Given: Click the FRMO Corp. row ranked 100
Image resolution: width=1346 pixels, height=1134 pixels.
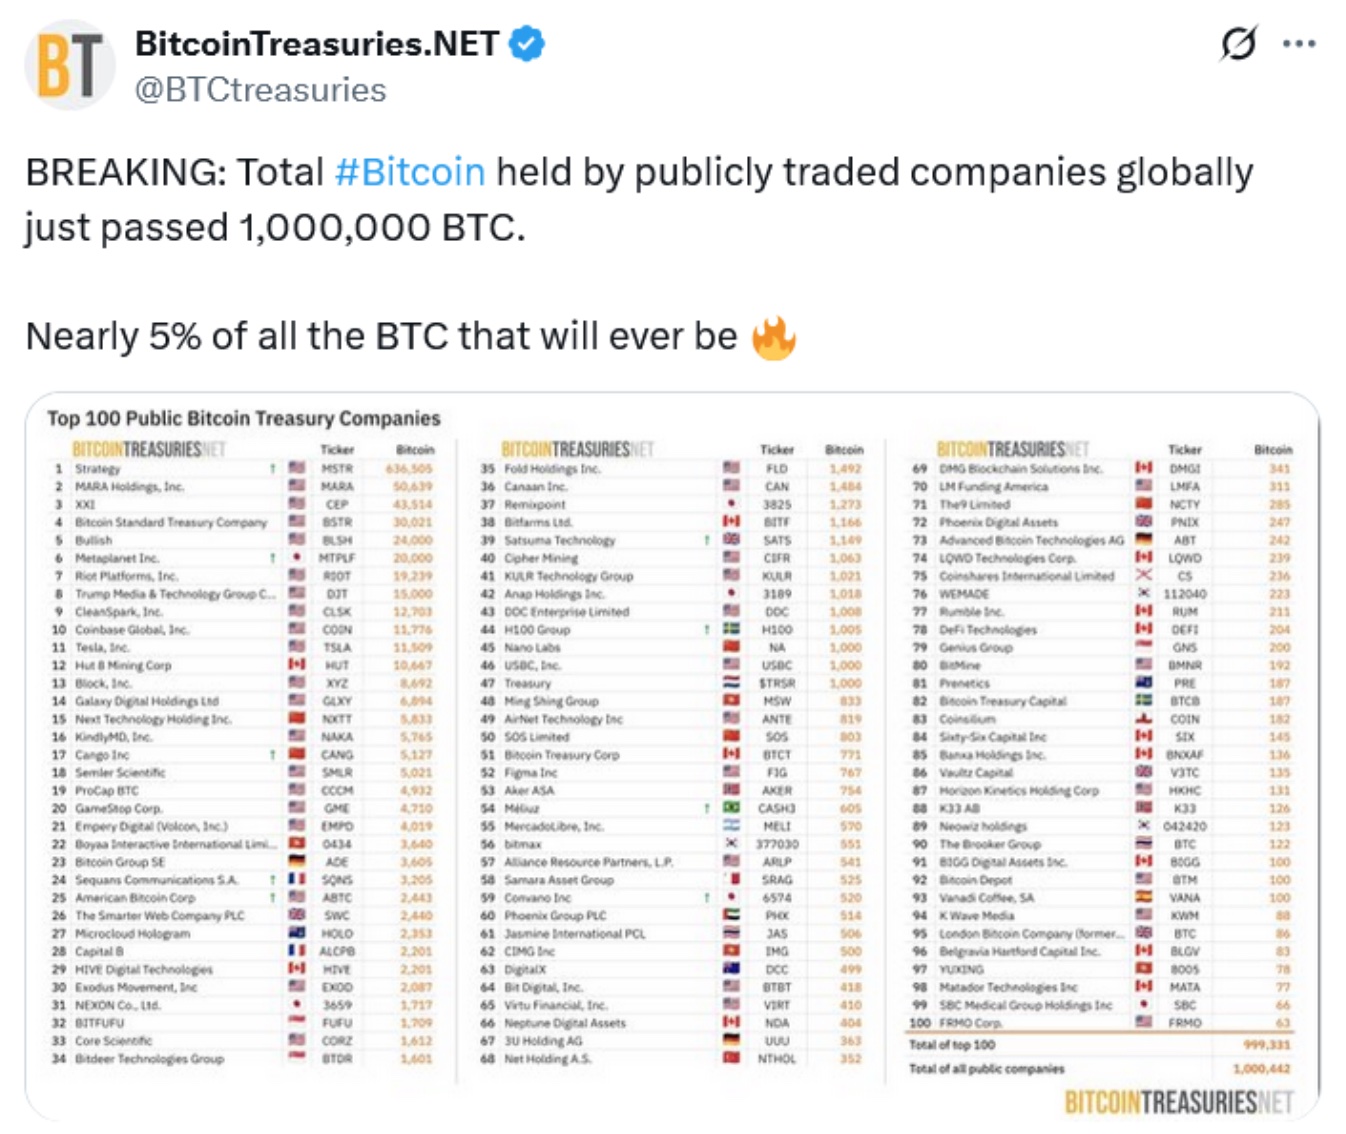Looking at the screenshot, I should [x=1100, y=1023].
